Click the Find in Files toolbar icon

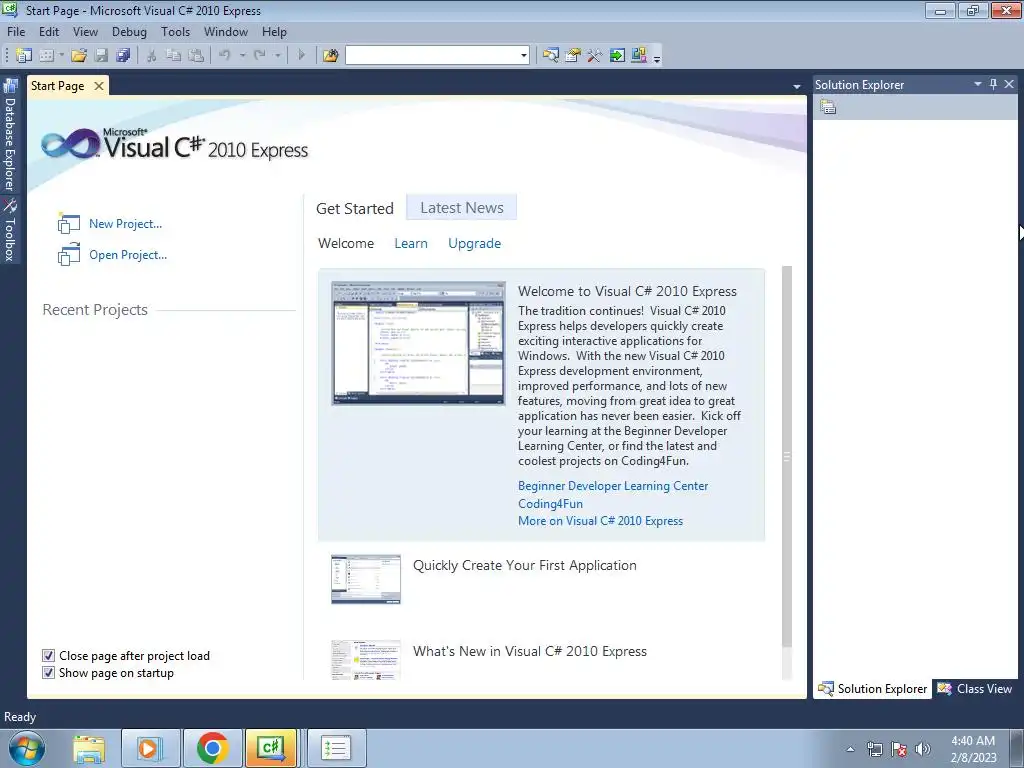tap(330, 56)
